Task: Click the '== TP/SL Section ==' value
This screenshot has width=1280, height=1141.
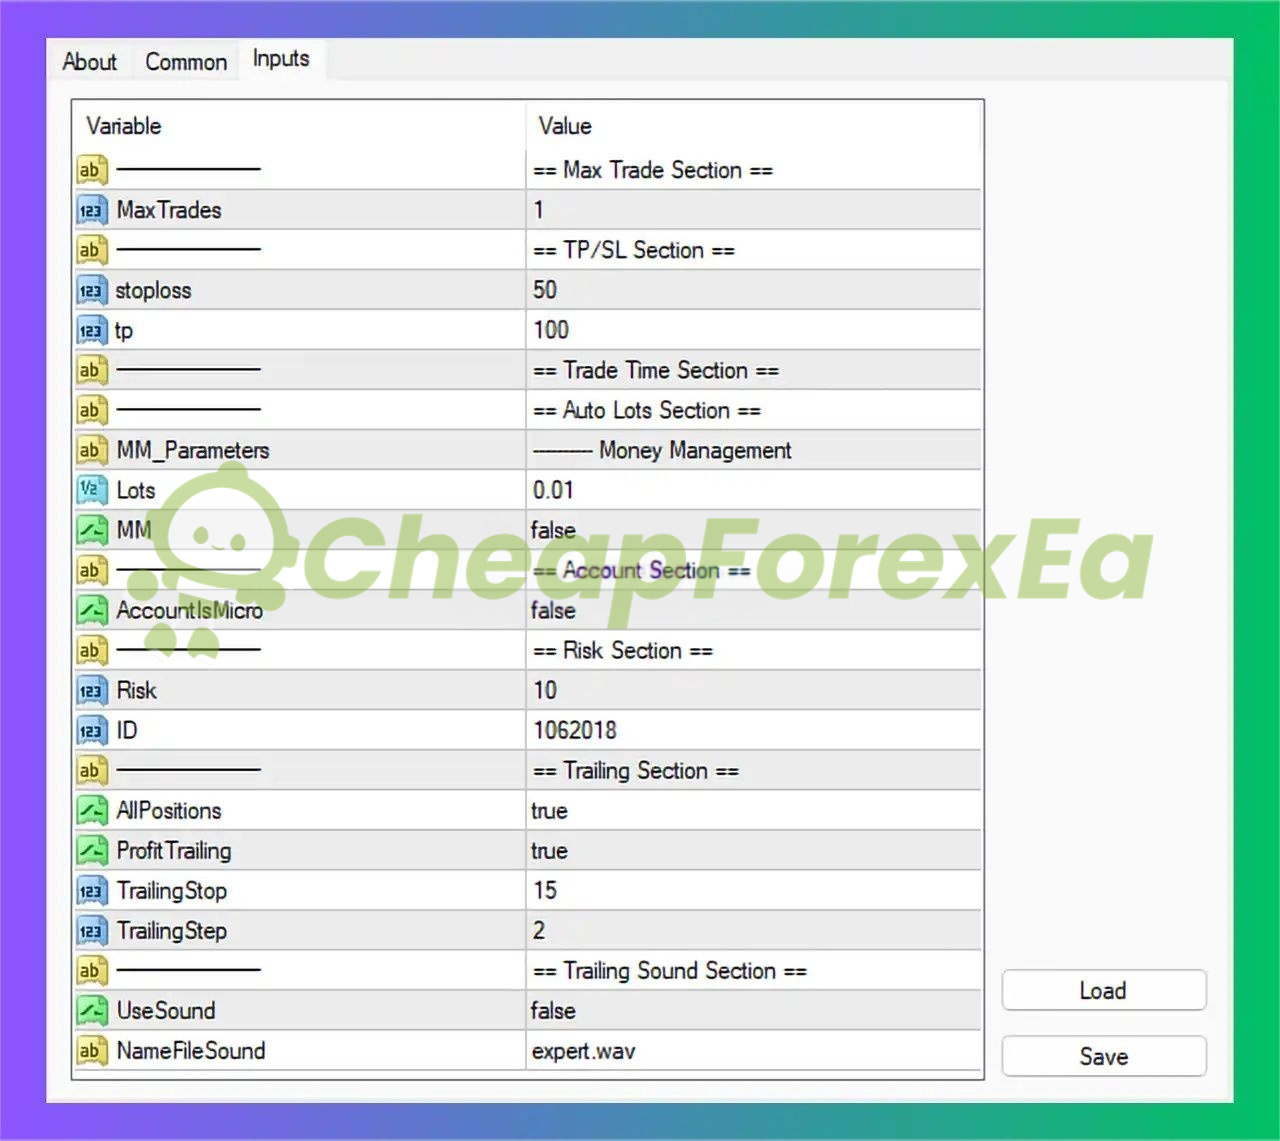Action: point(634,250)
